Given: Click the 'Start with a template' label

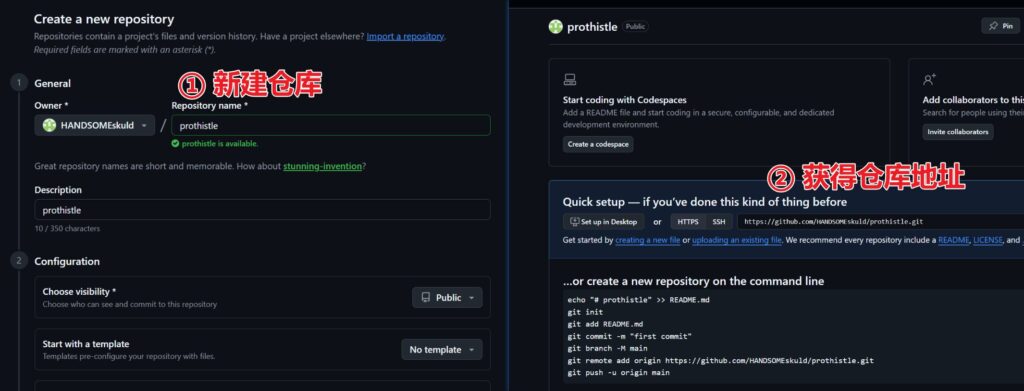Looking at the screenshot, I should coord(86,344).
